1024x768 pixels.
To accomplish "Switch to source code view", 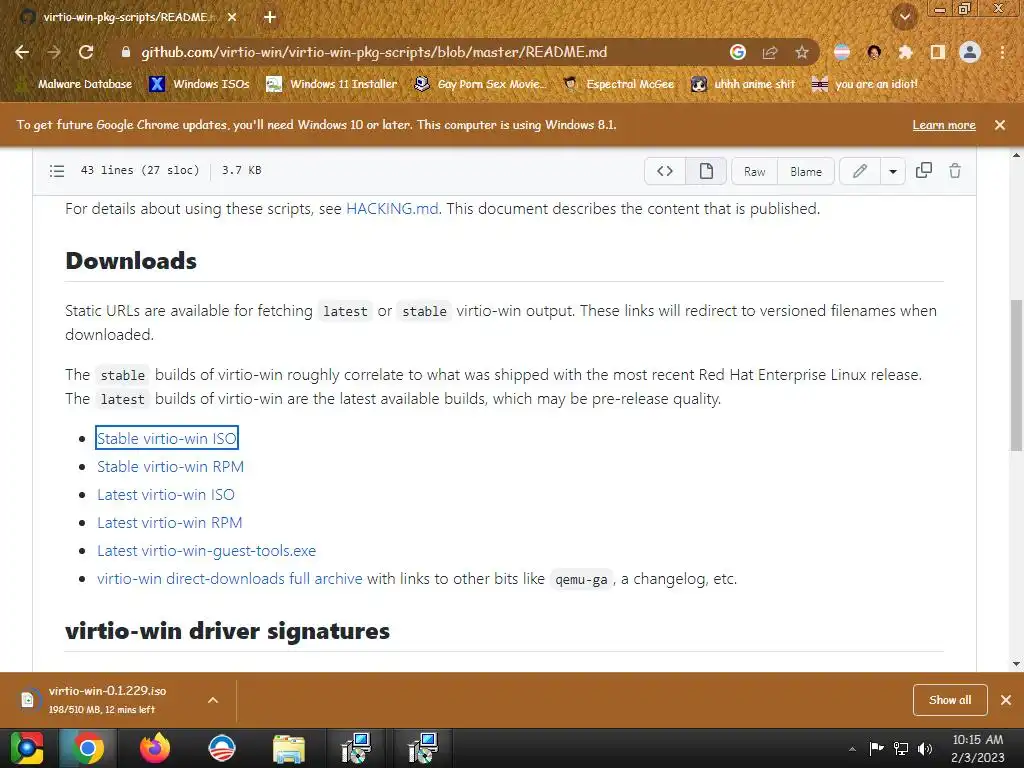I will (x=665, y=171).
